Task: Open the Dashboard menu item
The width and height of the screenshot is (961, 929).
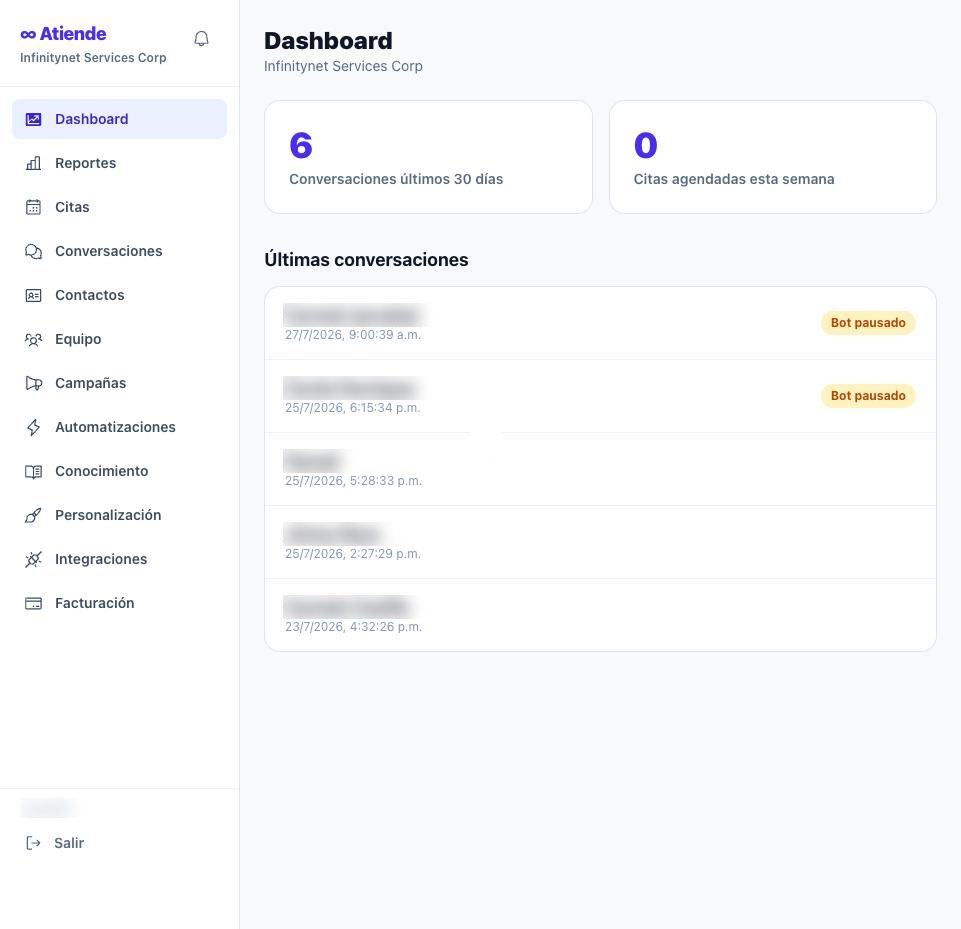Action: [x=120, y=119]
